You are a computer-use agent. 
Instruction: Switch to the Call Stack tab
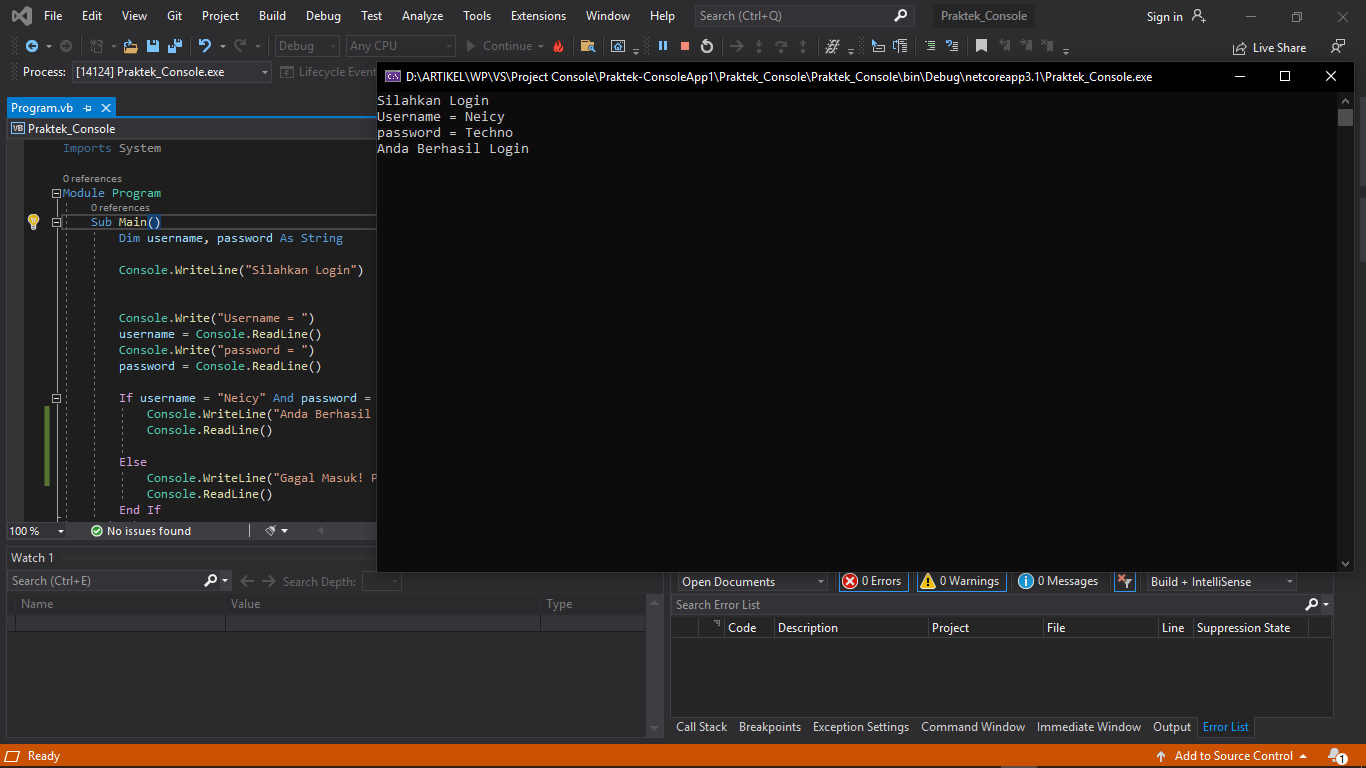click(701, 727)
